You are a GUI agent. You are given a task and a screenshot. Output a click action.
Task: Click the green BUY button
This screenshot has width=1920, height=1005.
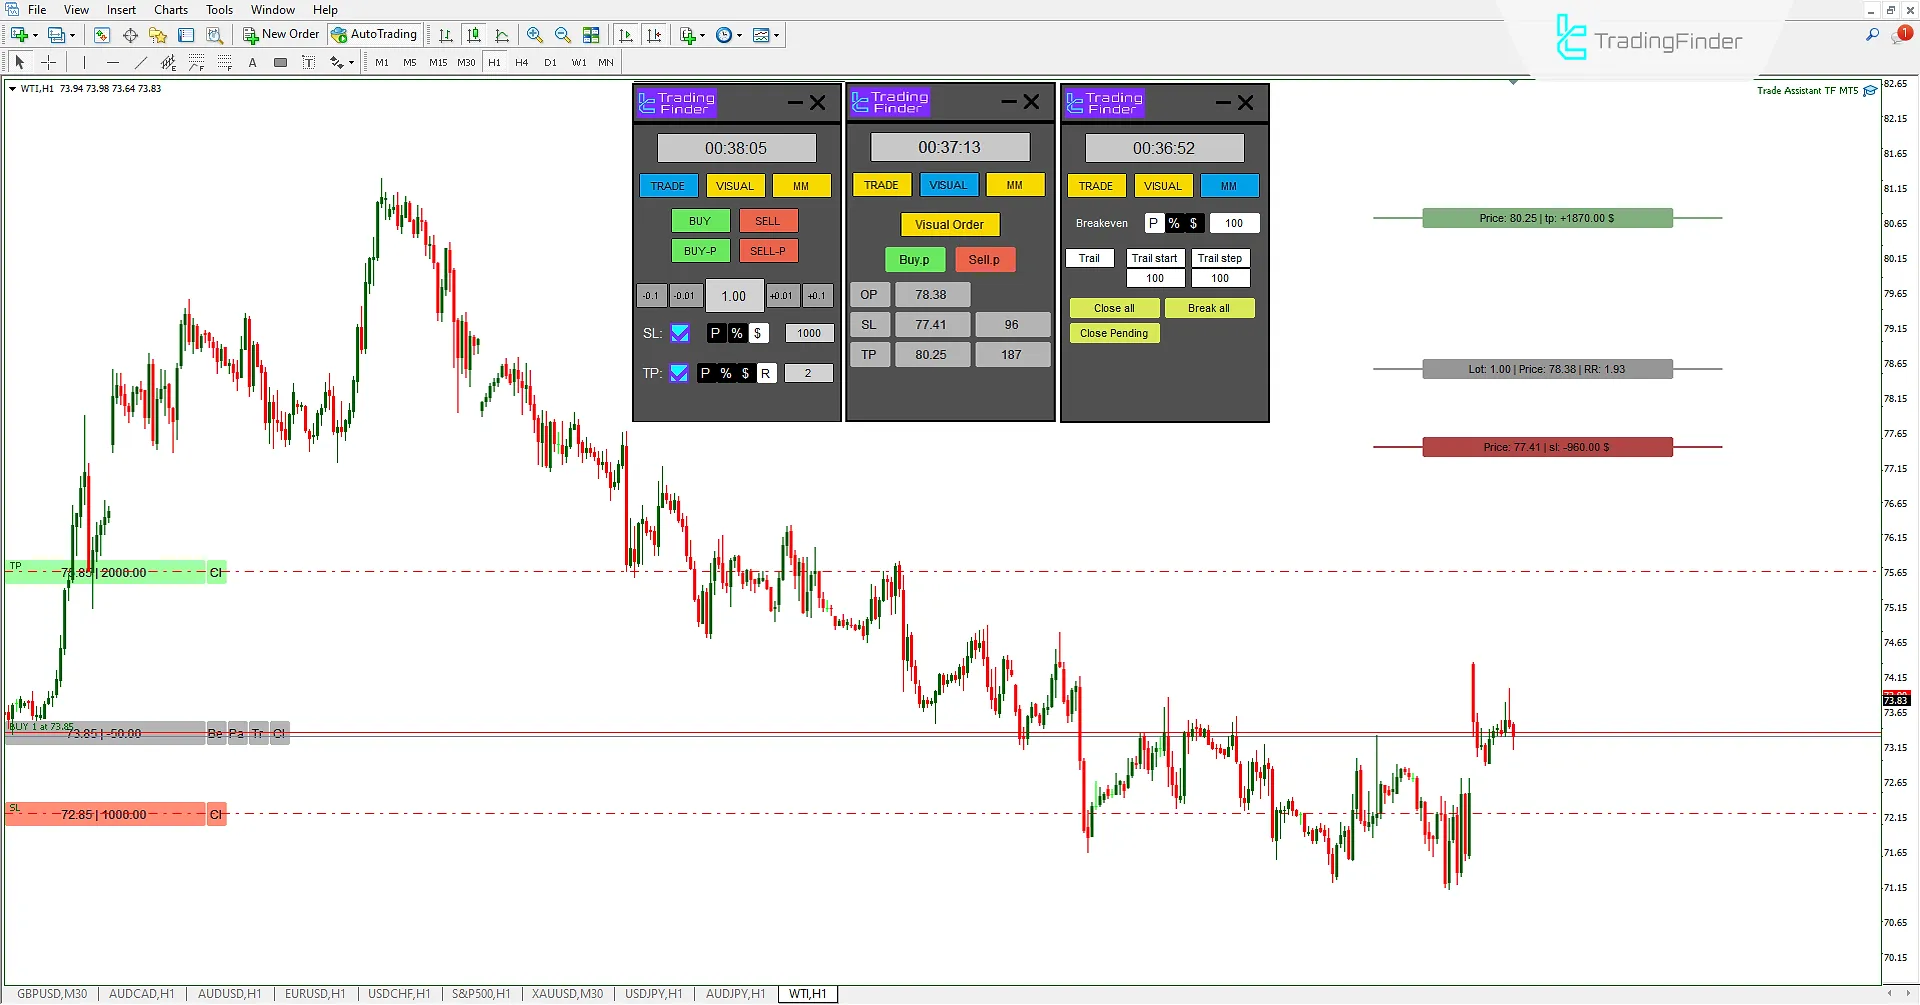pos(700,221)
